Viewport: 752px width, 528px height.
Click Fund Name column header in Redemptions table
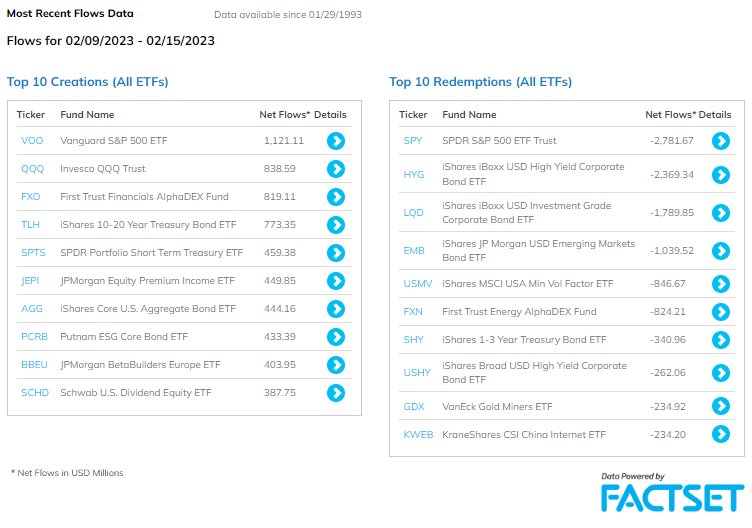coord(469,115)
